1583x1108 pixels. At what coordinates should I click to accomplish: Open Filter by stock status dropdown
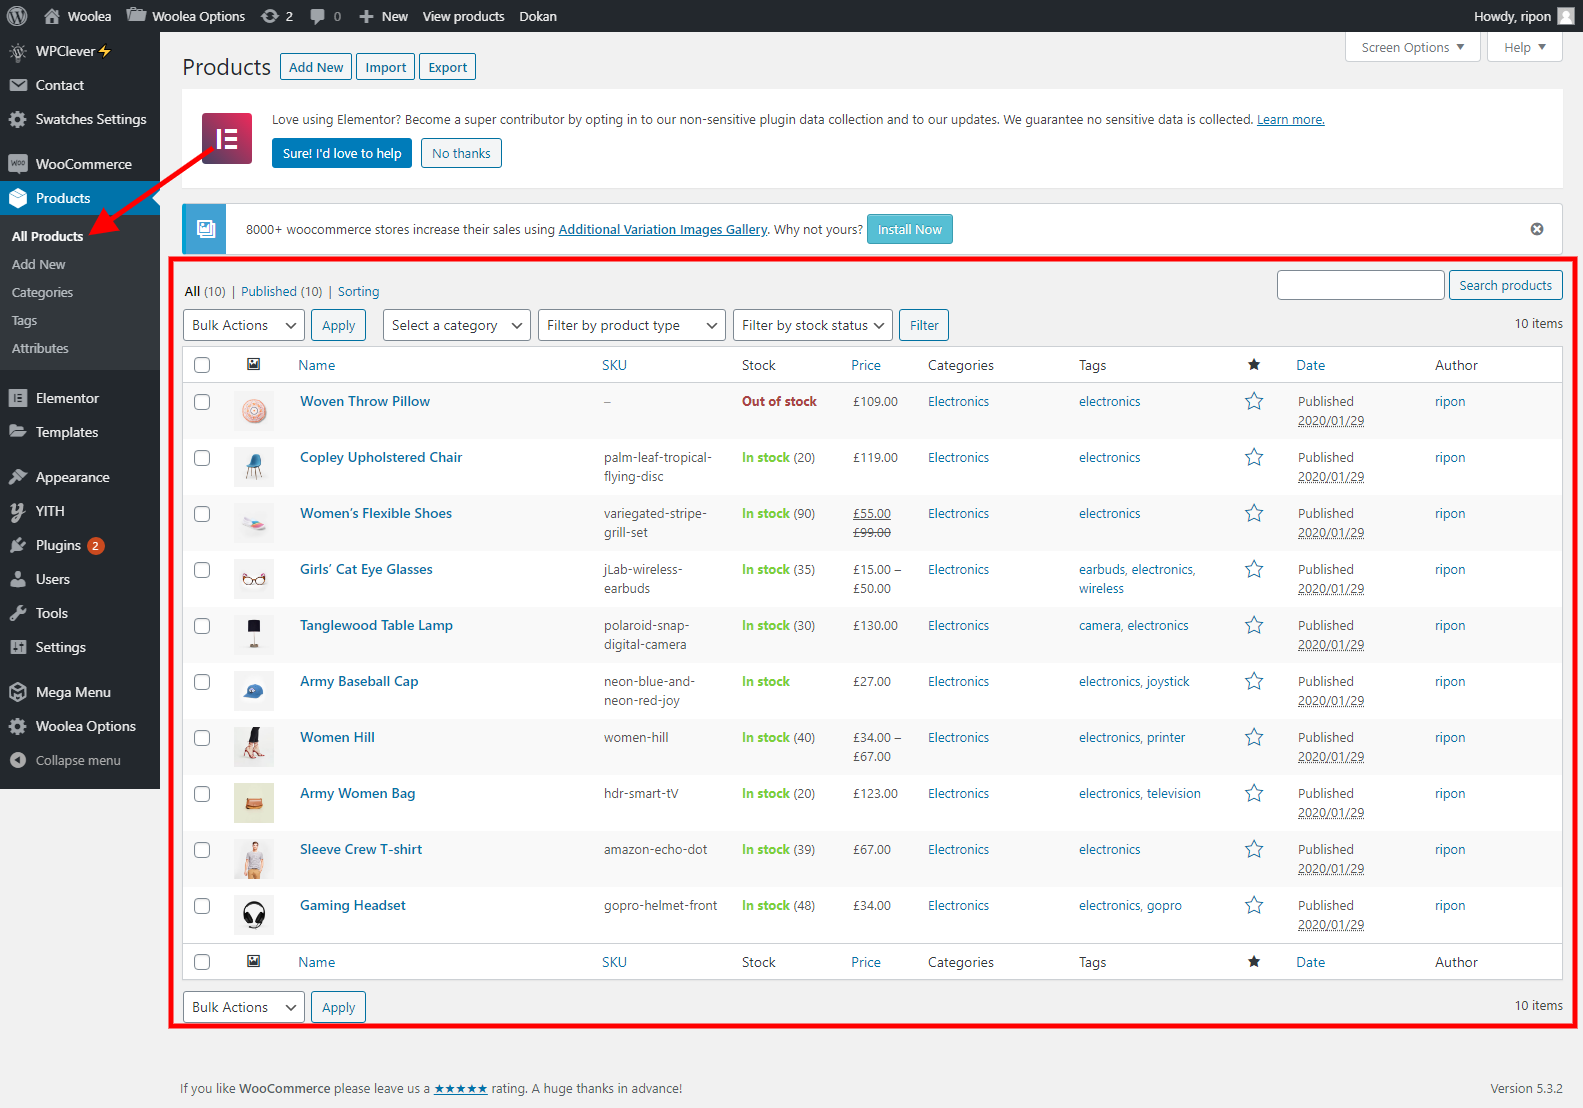[x=812, y=325]
